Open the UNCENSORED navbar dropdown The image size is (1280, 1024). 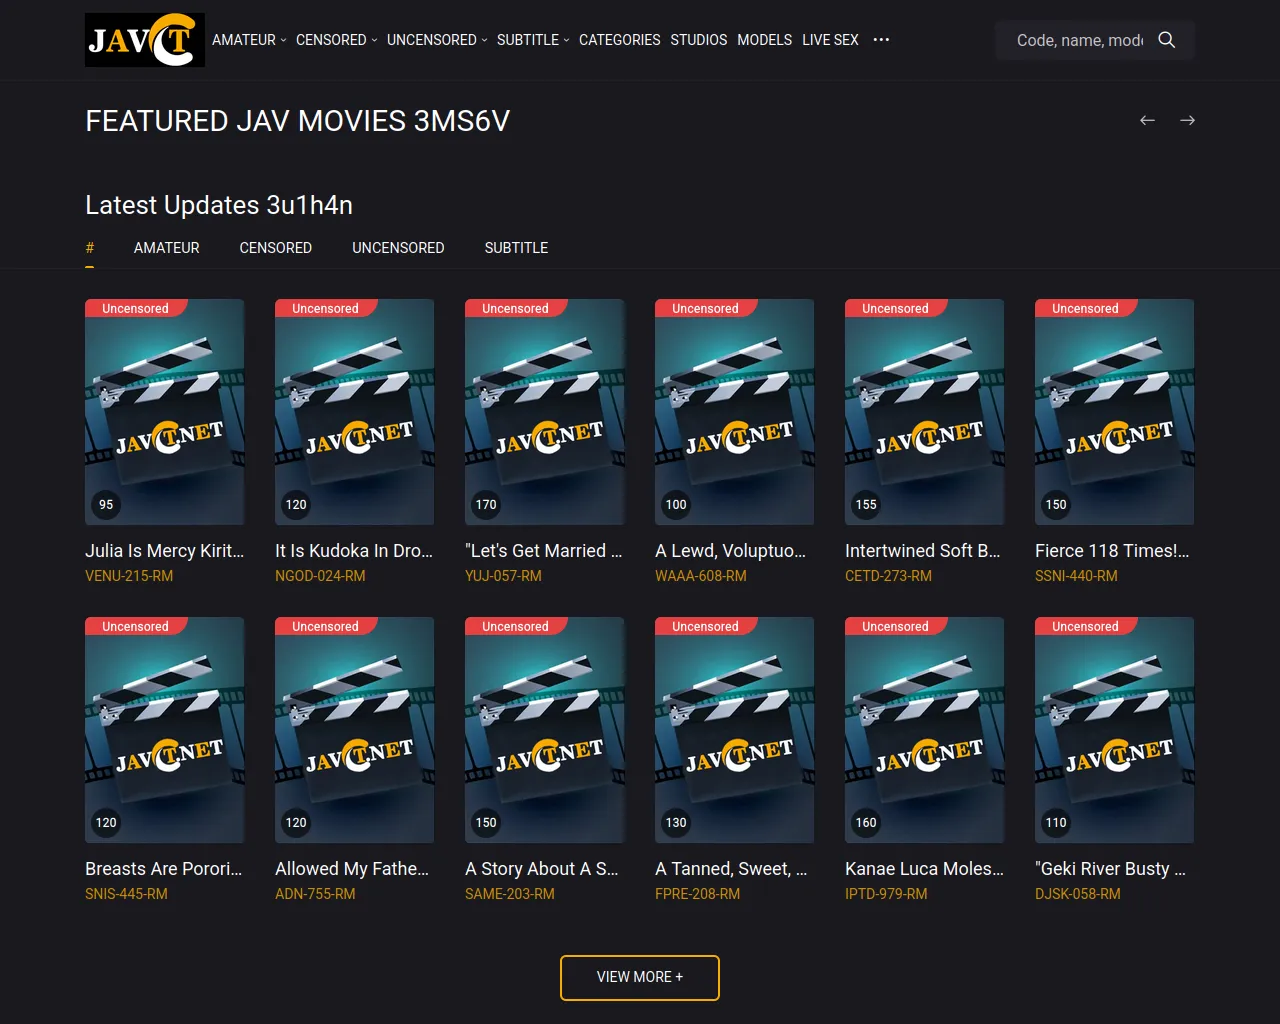tap(437, 40)
